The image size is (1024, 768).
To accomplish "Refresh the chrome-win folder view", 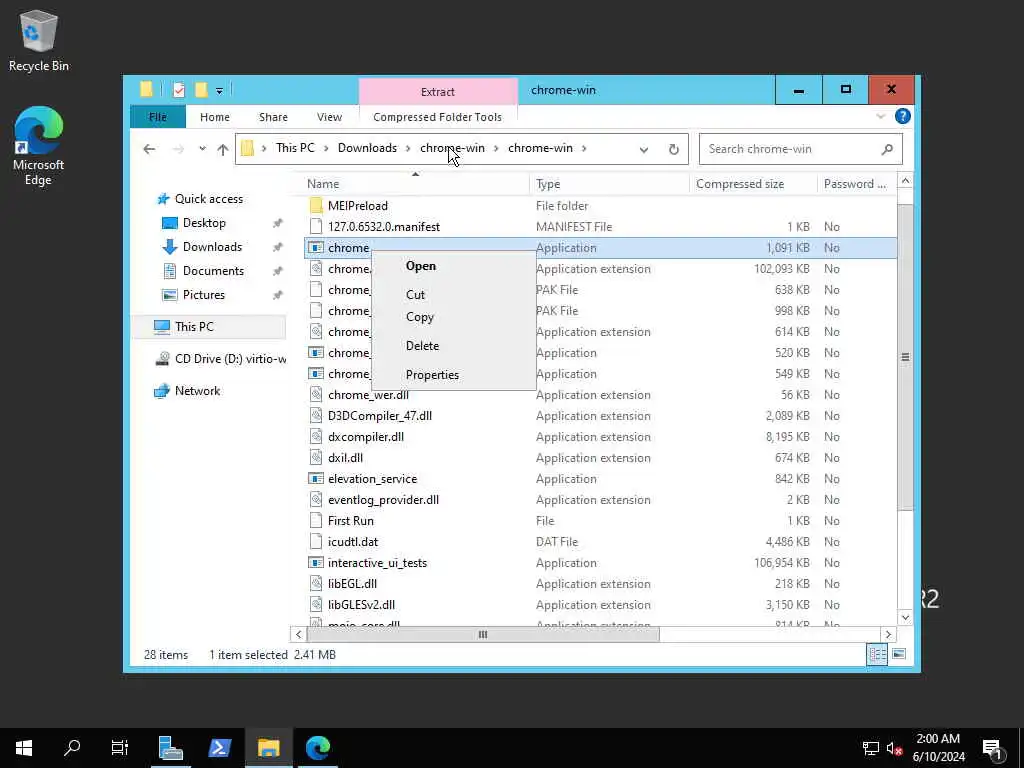I will [673, 149].
